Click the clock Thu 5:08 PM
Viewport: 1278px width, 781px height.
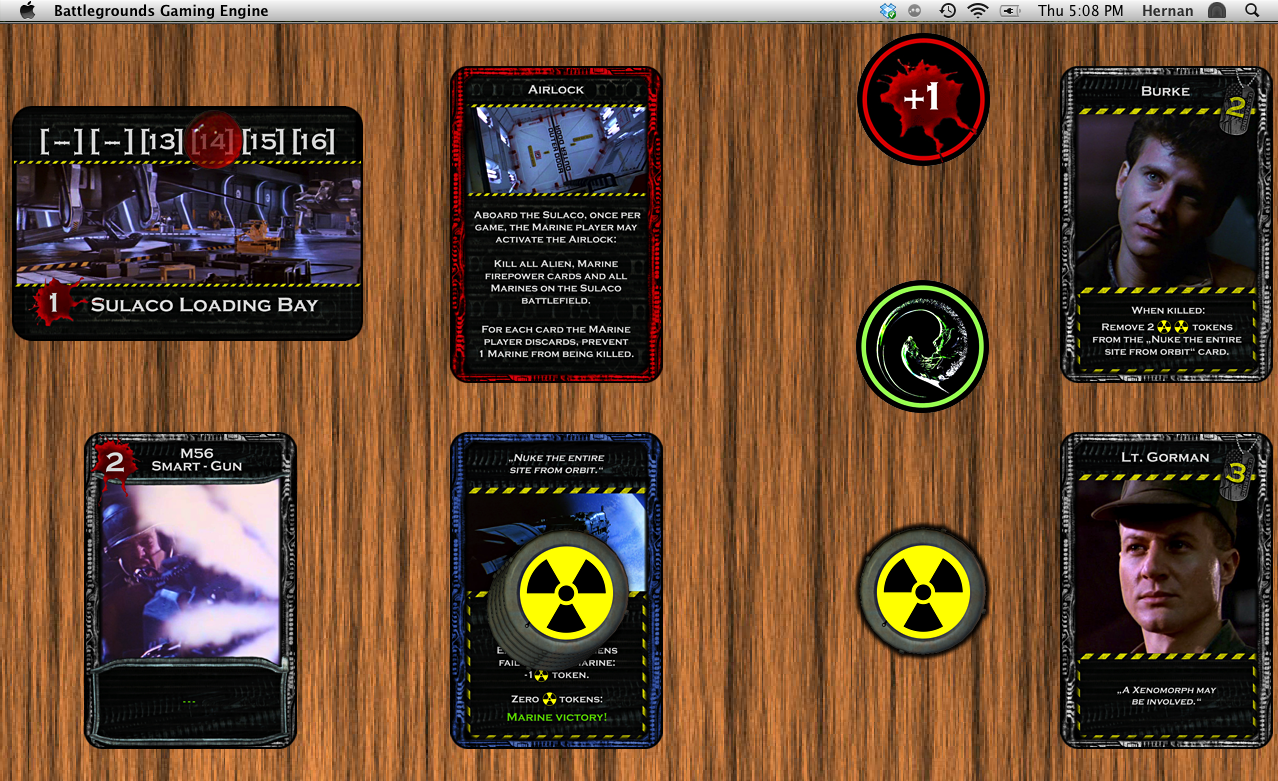pos(1082,11)
